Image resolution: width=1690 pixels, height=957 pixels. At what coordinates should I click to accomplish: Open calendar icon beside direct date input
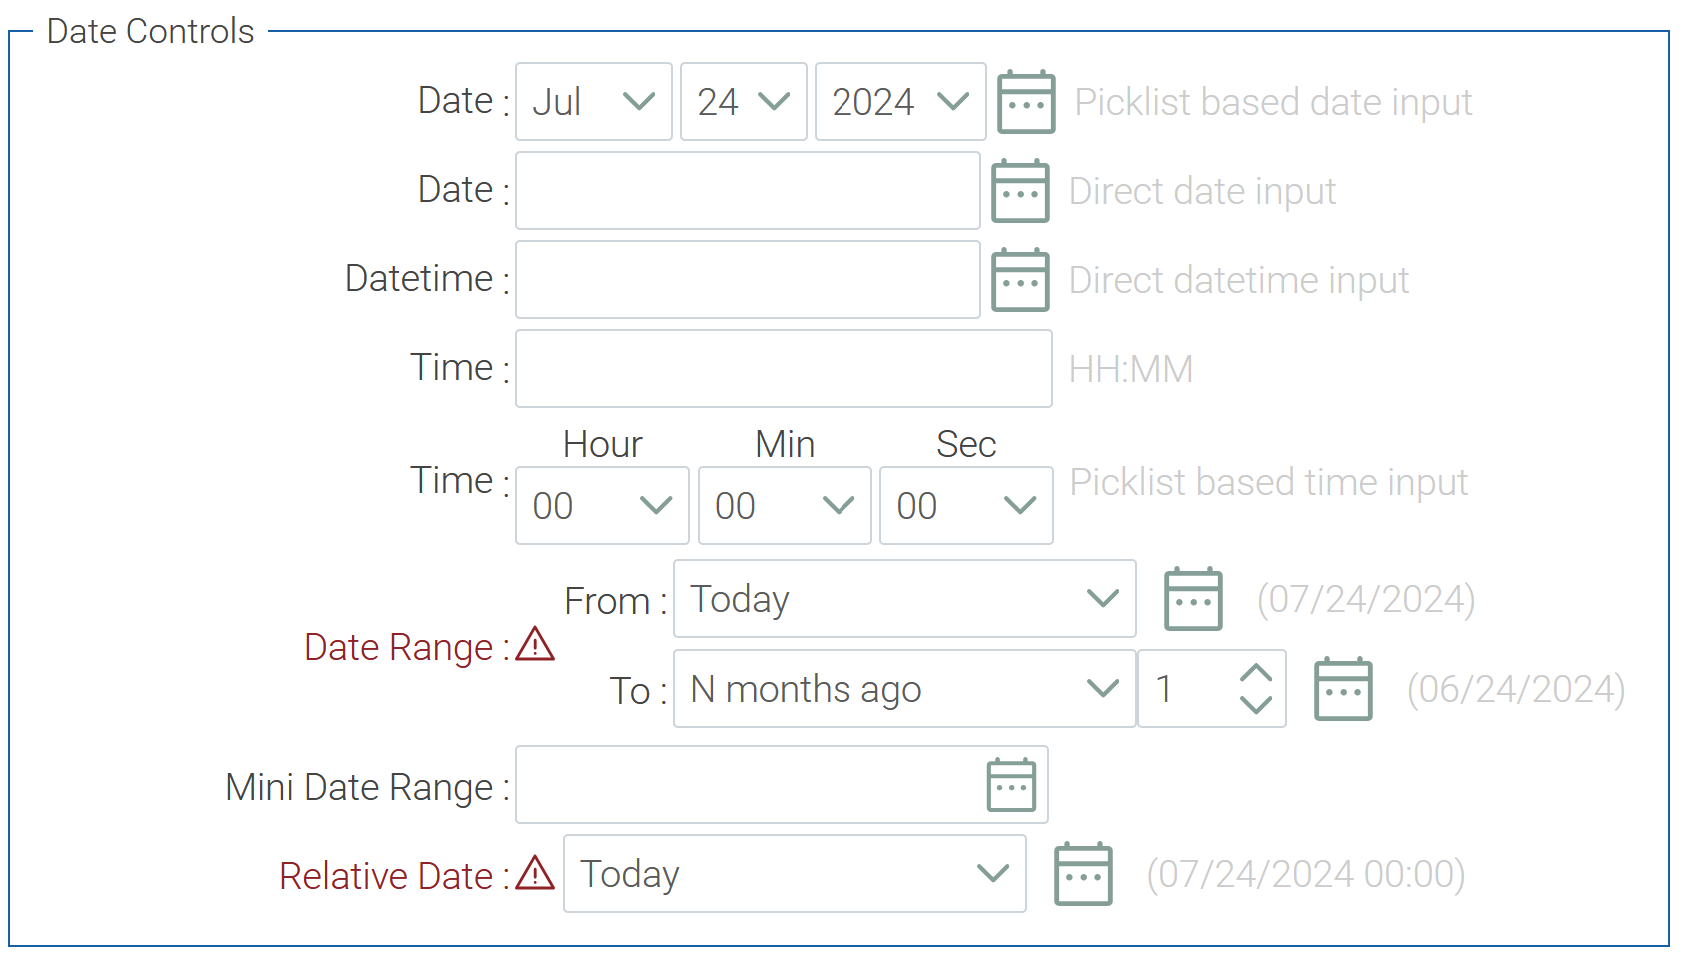point(1020,191)
